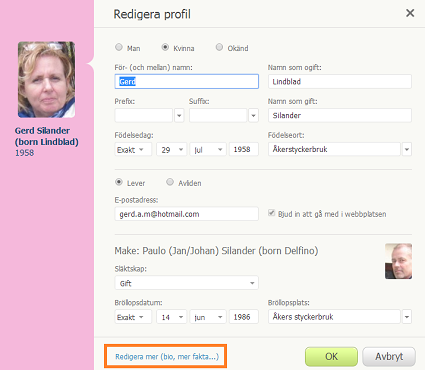Image resolution: width=425 pixels, height=370 pixels.
Task: Close the Redigera profil dialog
Action: point(410,13)
